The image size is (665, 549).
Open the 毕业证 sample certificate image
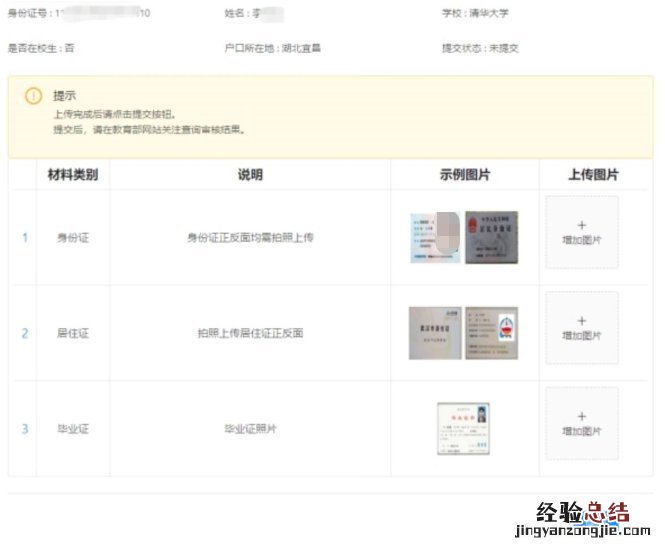click(463, 428)
